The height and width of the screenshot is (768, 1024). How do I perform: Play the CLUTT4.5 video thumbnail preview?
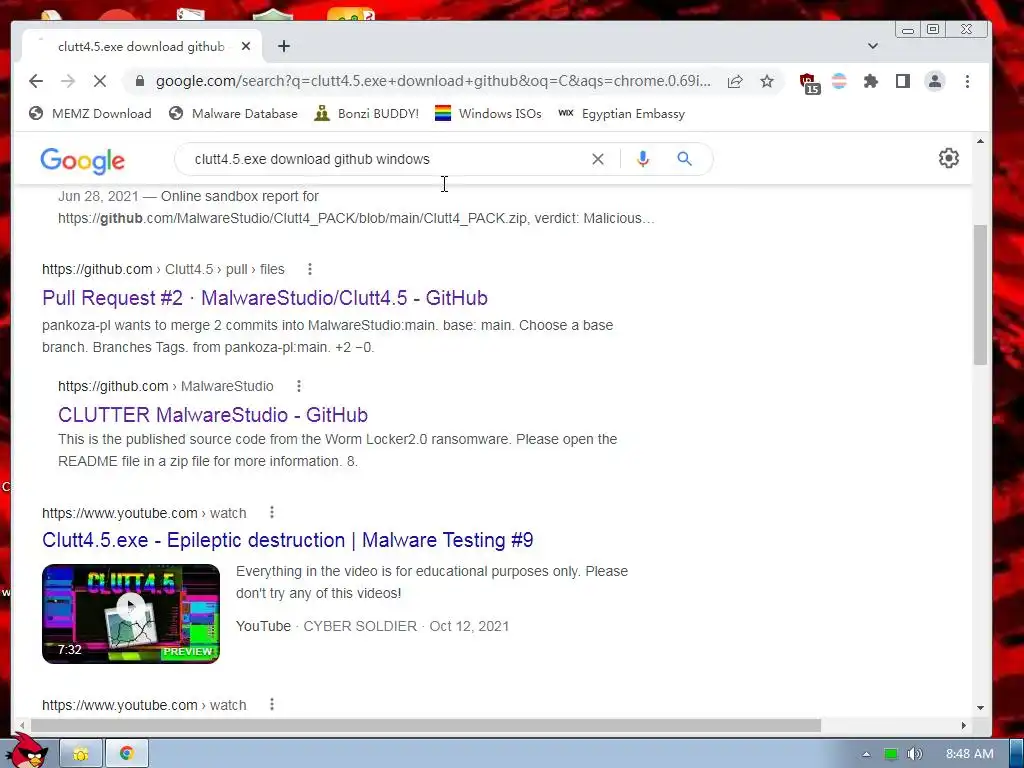pyautogui.click(x=131, y=614)
